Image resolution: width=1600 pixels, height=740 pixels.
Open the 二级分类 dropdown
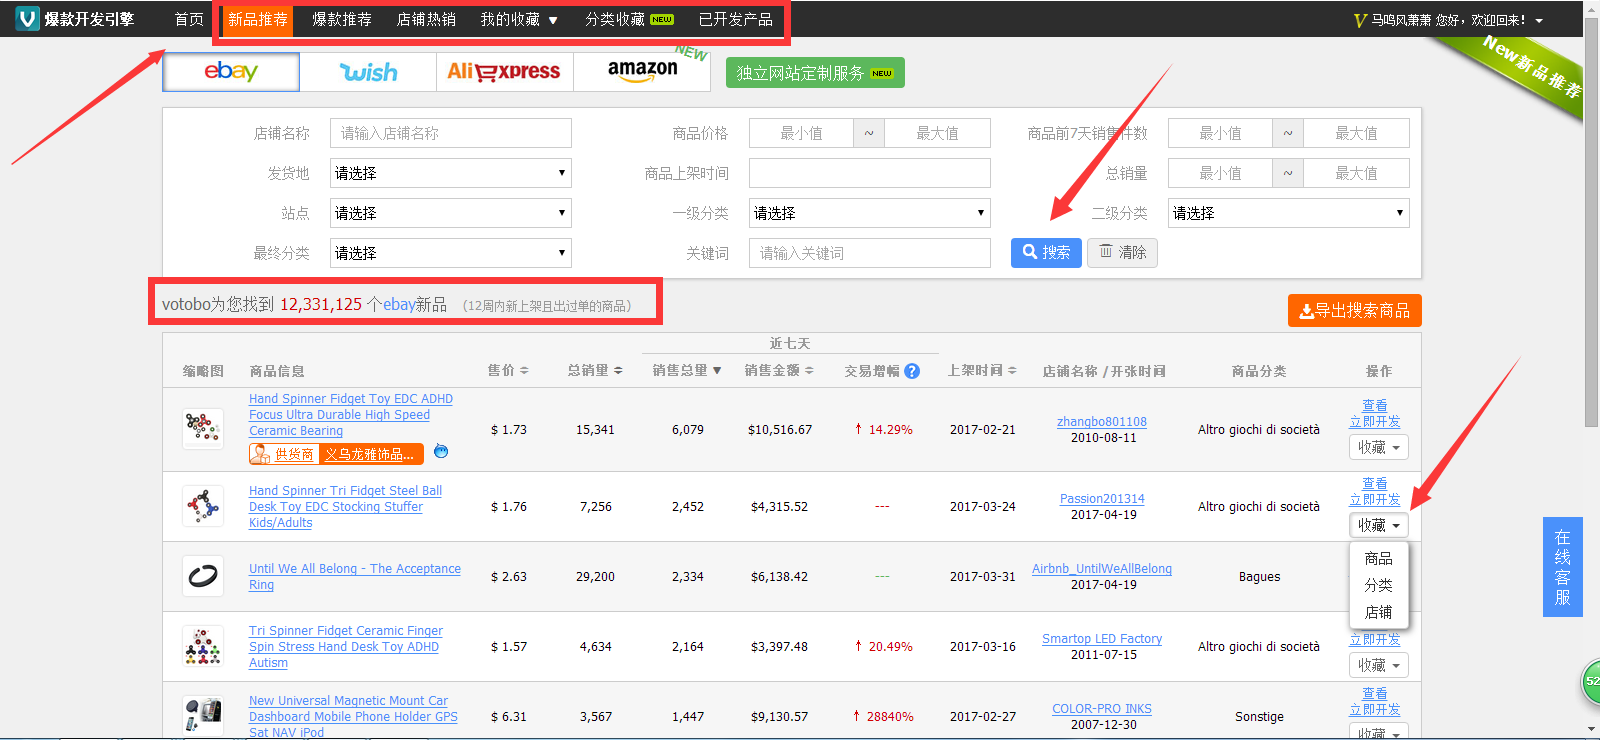pyautogui.click(x=1289, y=213)
